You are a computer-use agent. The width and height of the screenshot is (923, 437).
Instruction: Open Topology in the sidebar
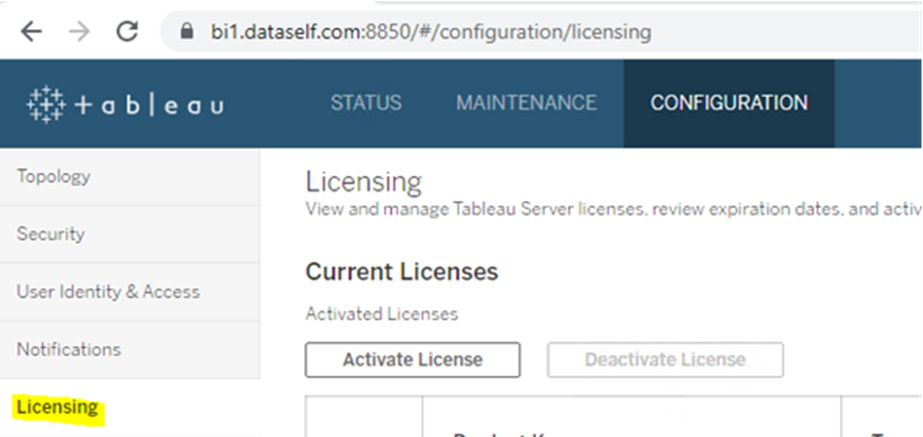click(x=54, y=176)
